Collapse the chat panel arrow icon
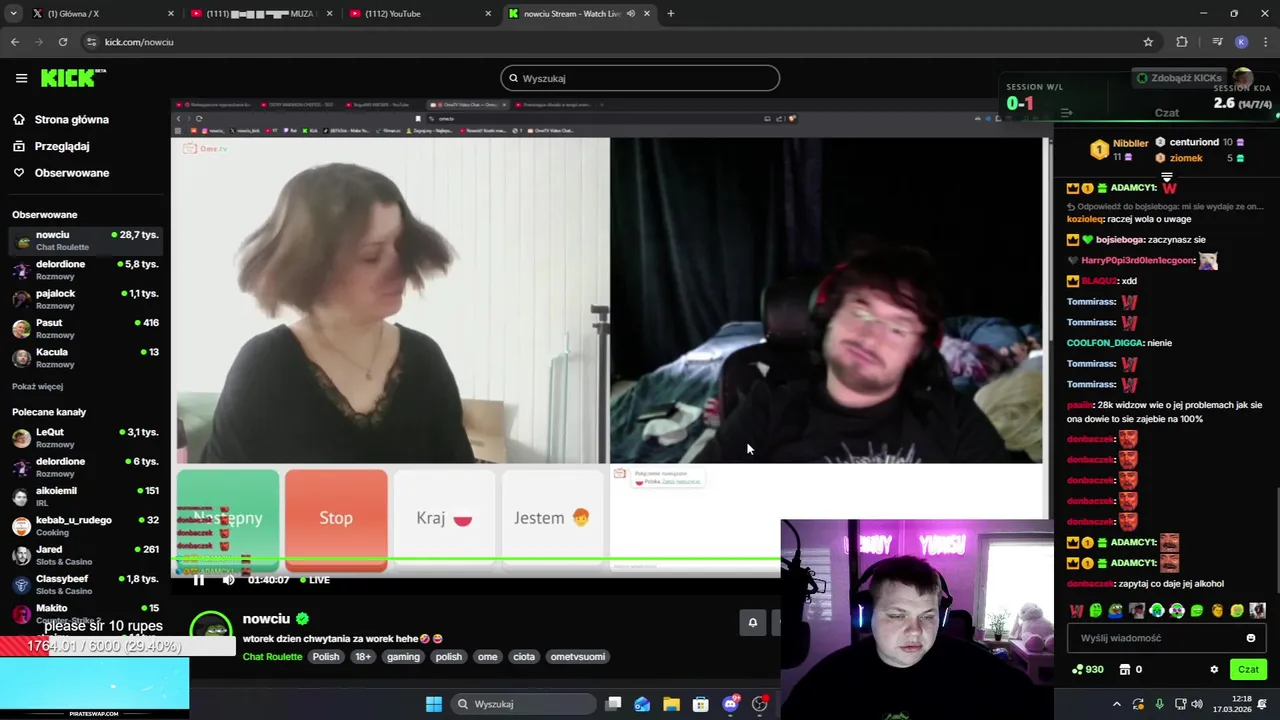Image resolution: width=1280 pixels, height=720 pixels. tap(1066, 113)
